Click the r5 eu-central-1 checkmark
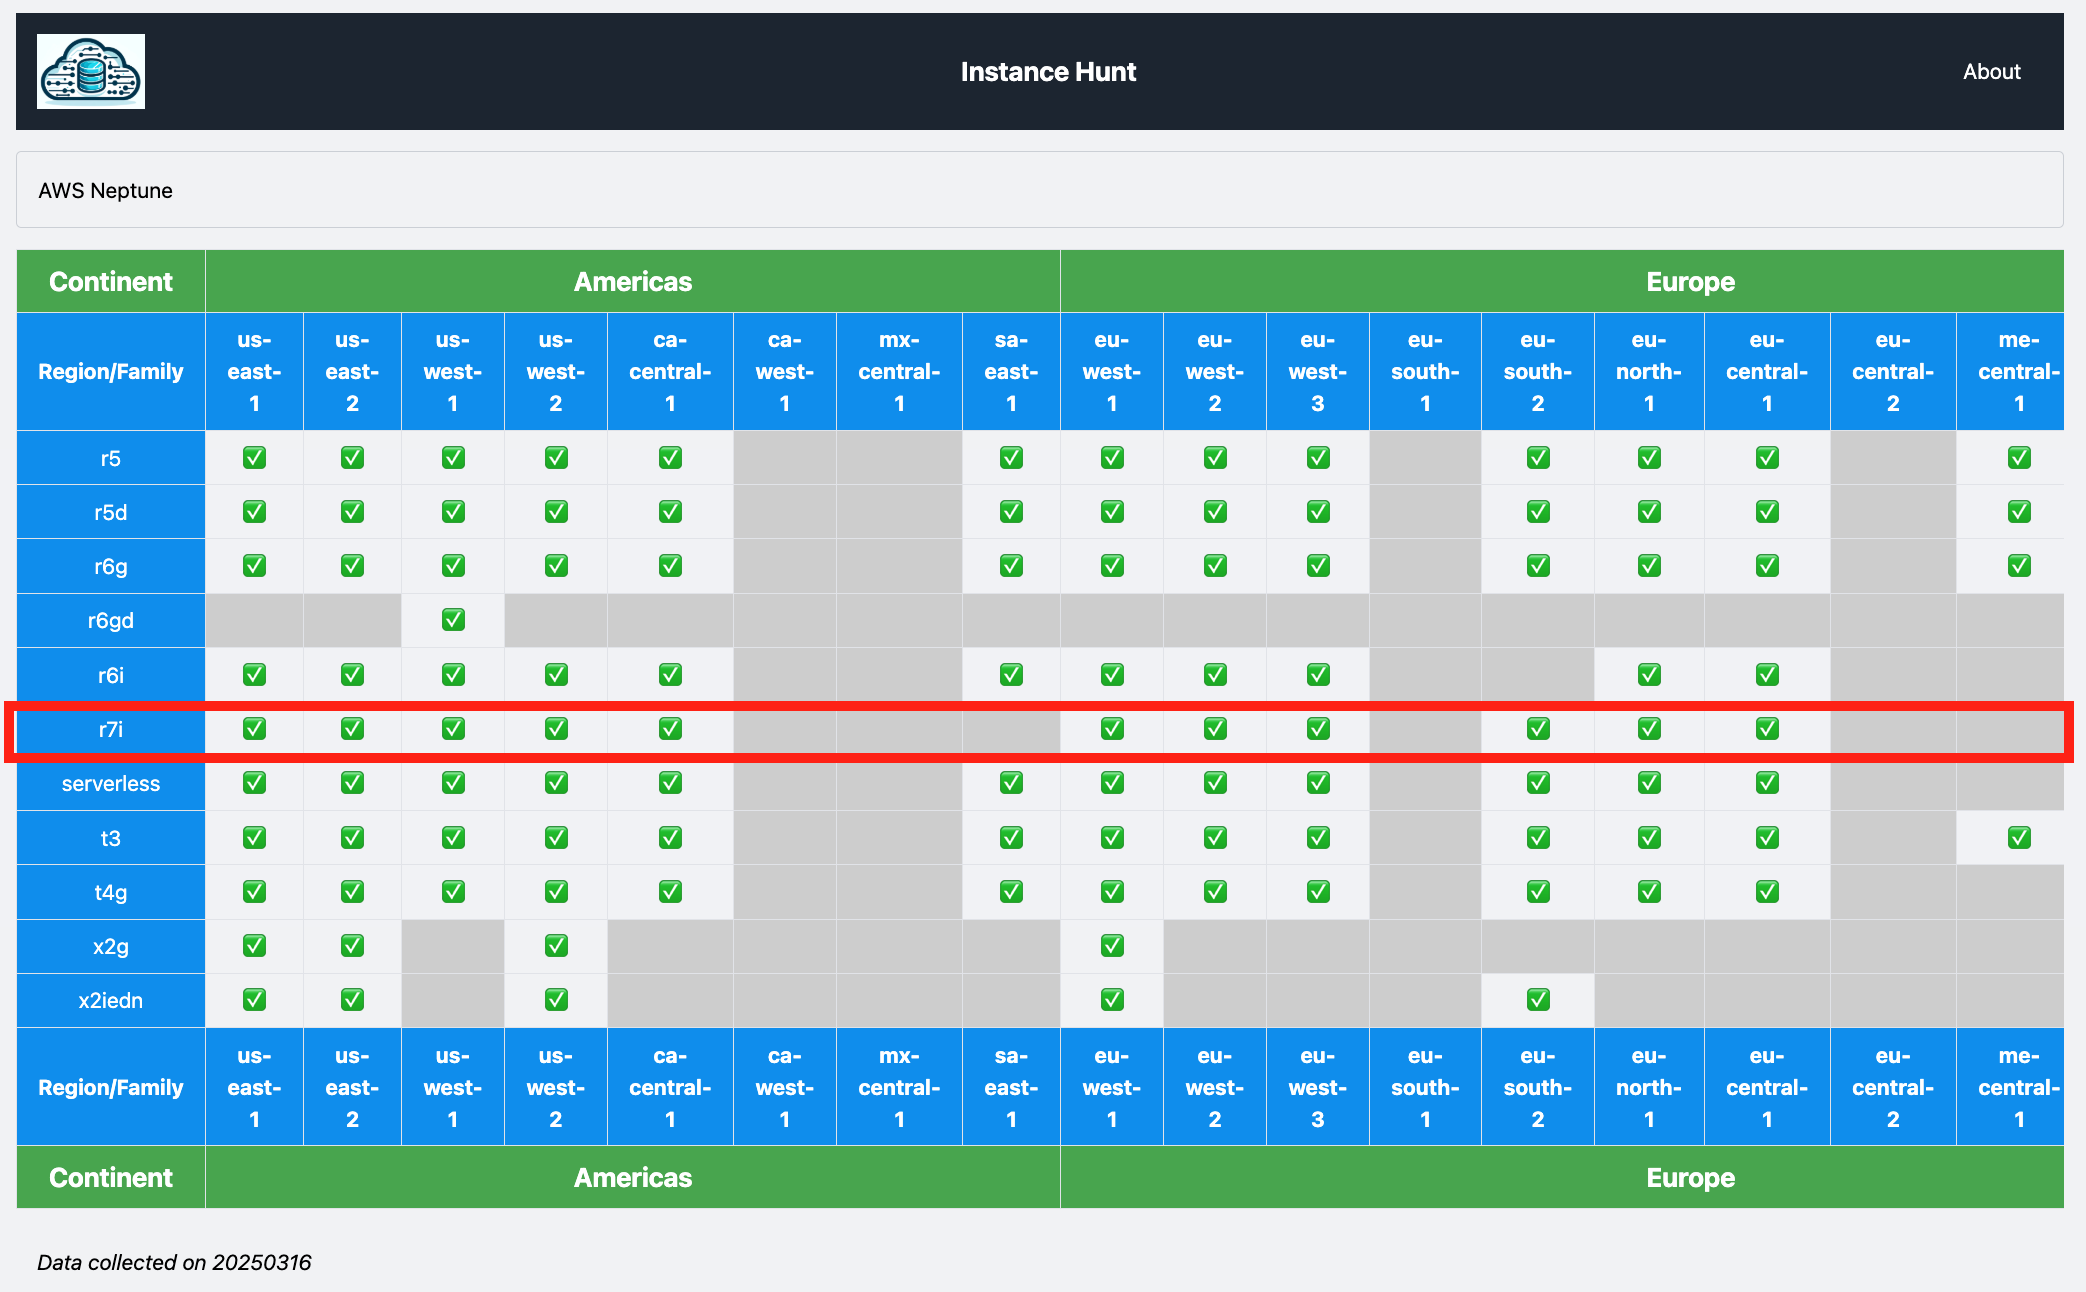 point(1767,458)
